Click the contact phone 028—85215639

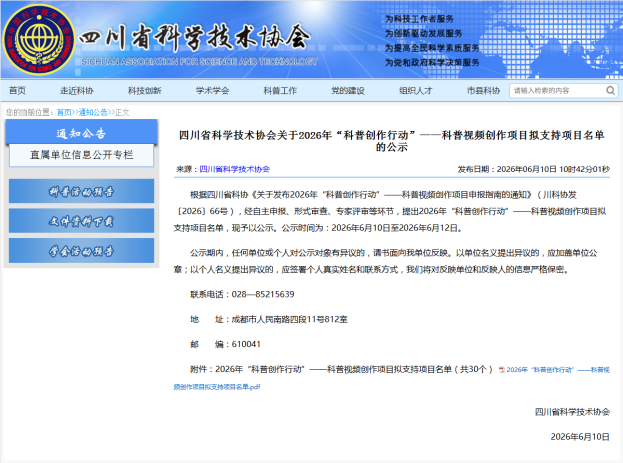point(263,294)
